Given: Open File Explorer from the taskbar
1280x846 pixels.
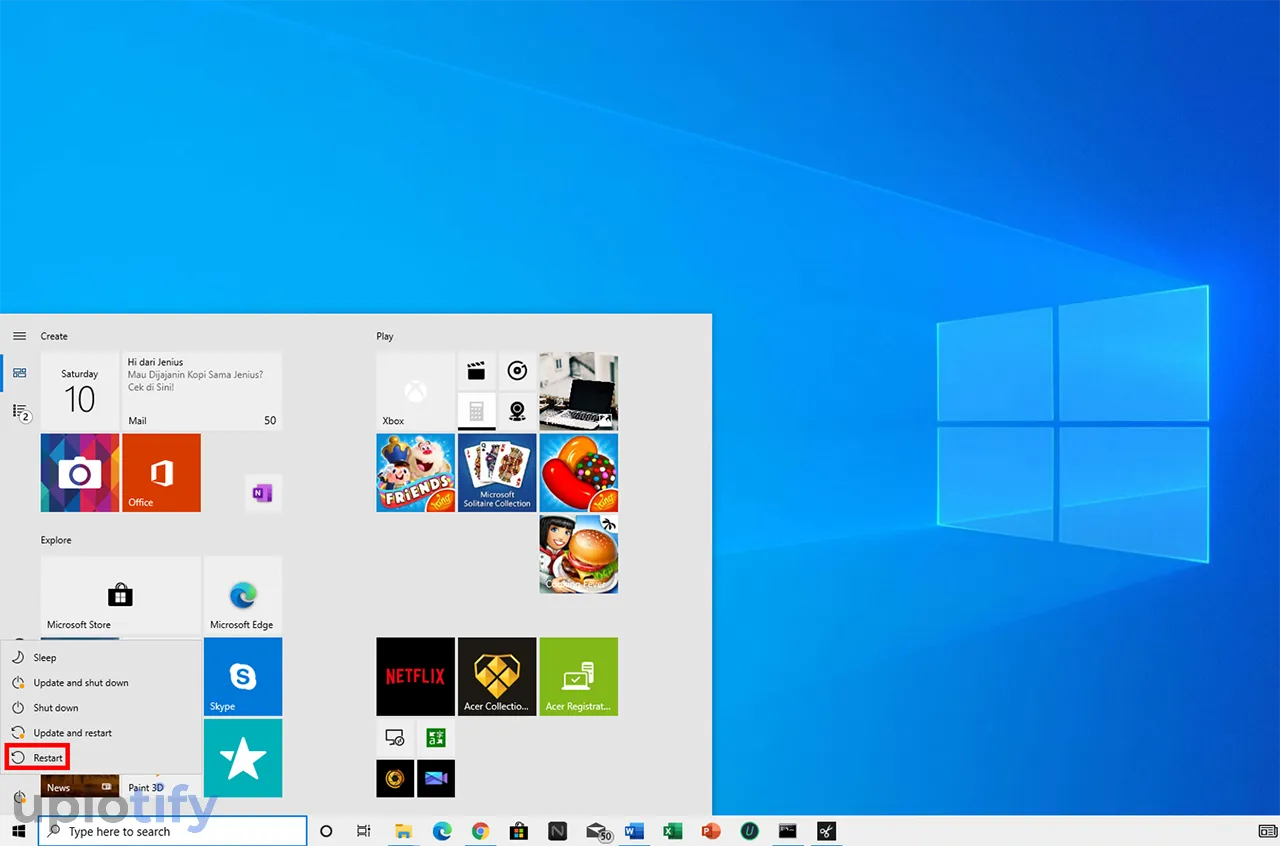Looking at the screenshot, I should click(x=403, y=831).
